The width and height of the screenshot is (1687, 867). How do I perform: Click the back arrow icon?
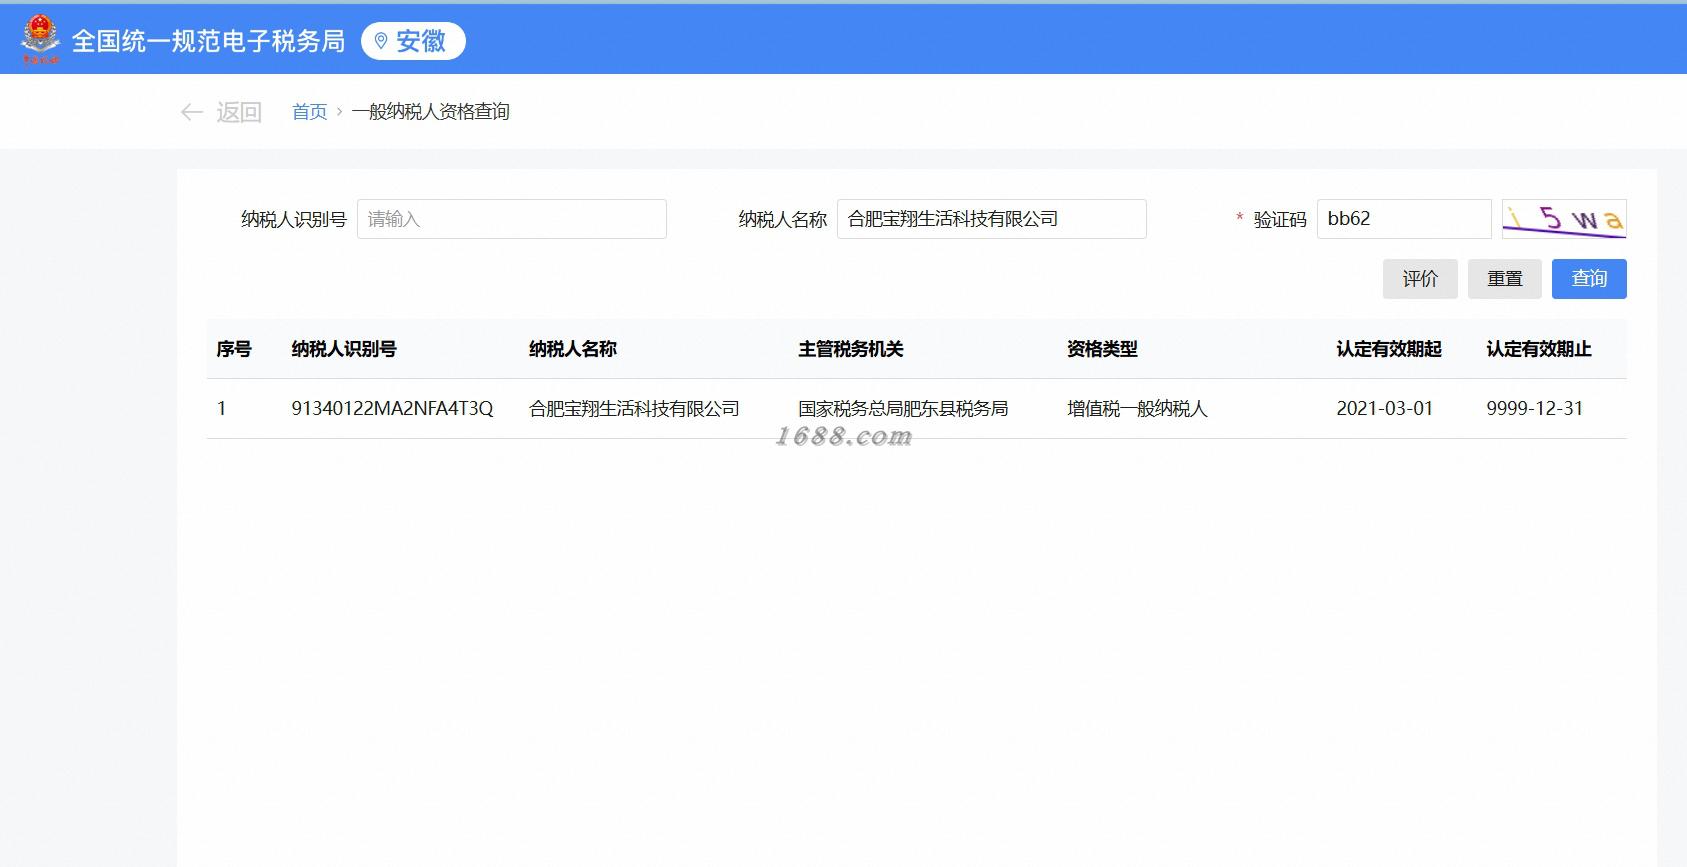[192, 112]
